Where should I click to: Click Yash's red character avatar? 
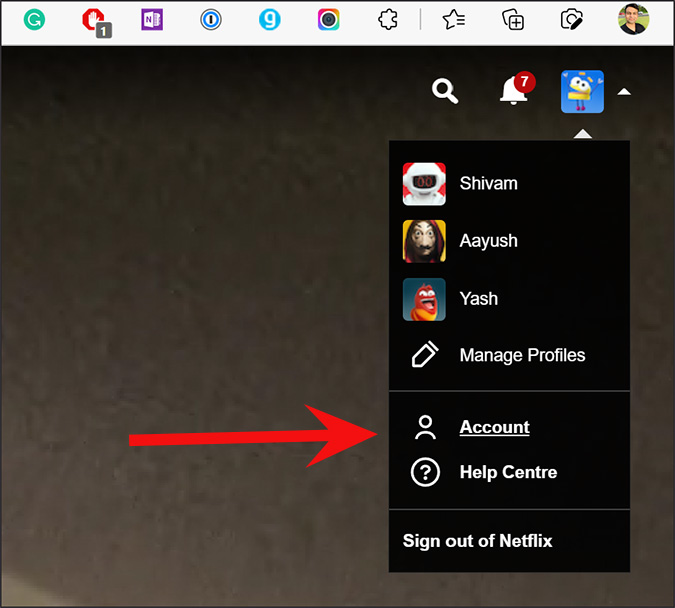point(424,299)
